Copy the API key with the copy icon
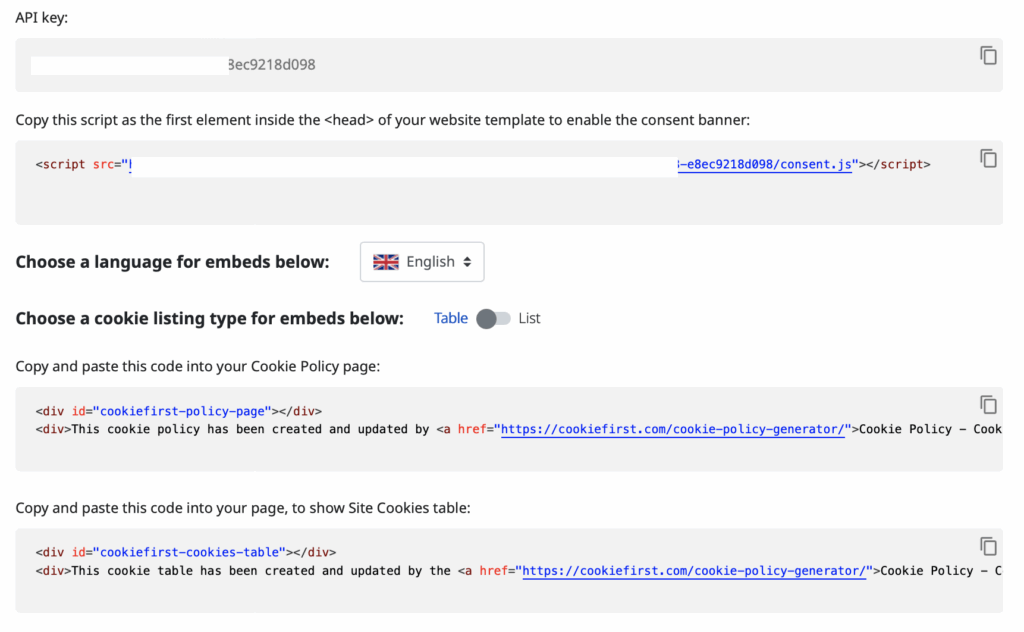The width and height of the screenshot is (1024, 632). [988, 56]
